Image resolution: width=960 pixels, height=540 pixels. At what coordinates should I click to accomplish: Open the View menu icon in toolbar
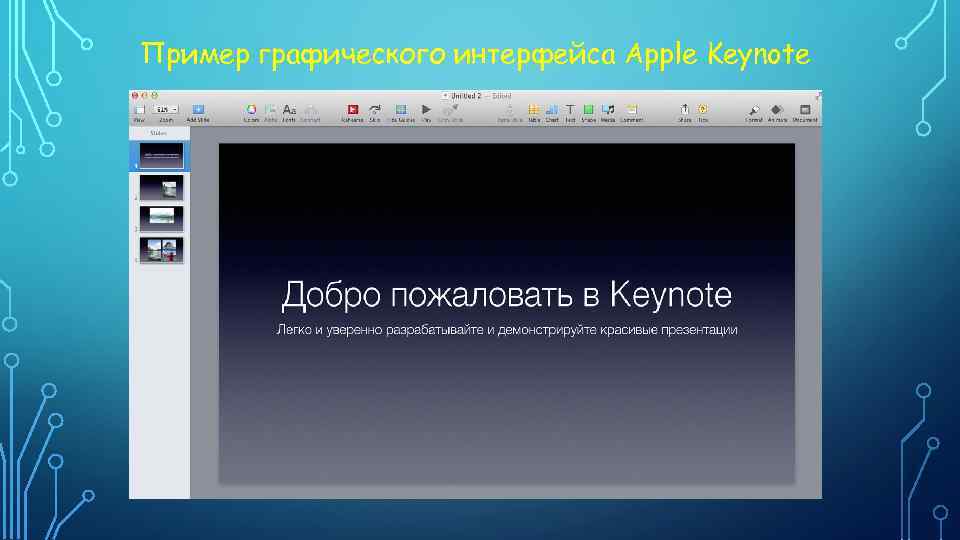[140, 110]
